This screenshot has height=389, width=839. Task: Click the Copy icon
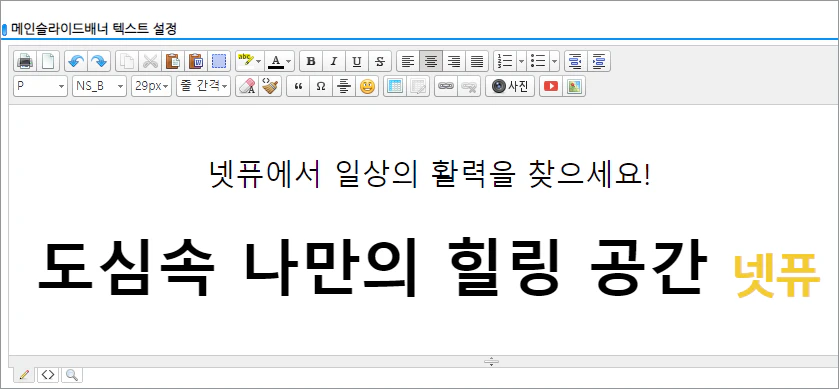pyautogui.click(x=127, y=62)
